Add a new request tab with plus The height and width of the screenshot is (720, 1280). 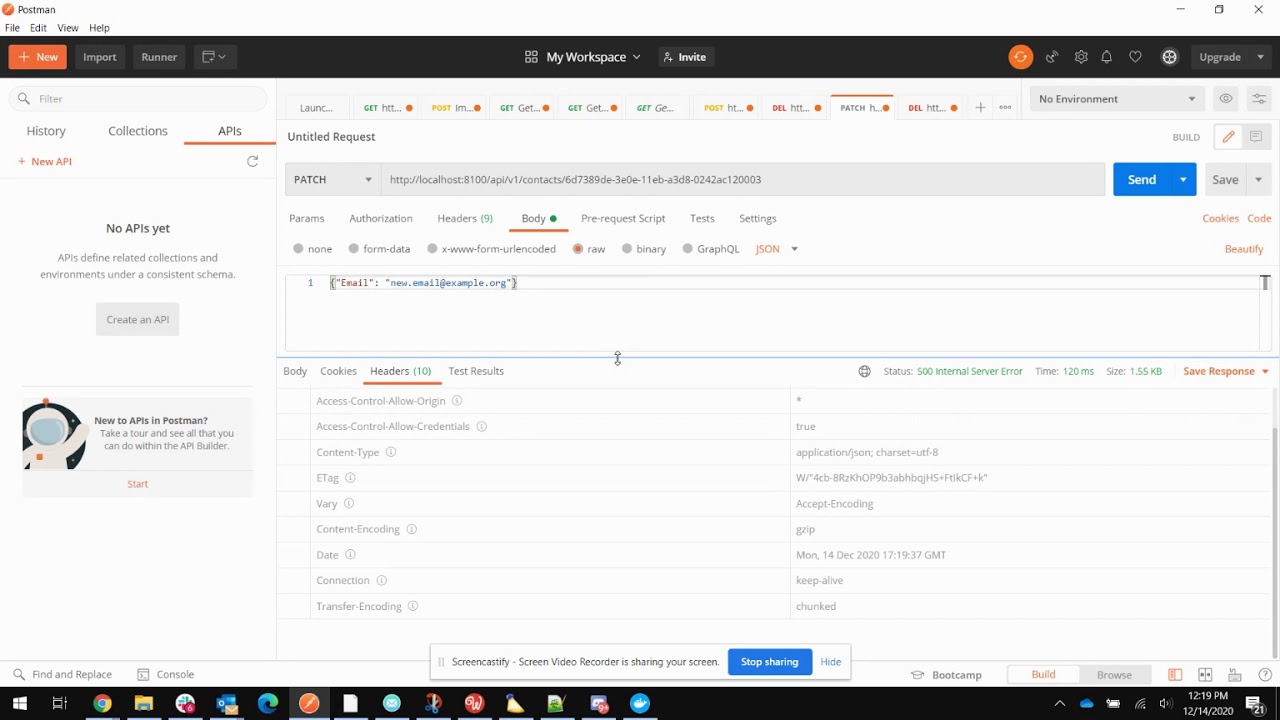click(981, 107)
